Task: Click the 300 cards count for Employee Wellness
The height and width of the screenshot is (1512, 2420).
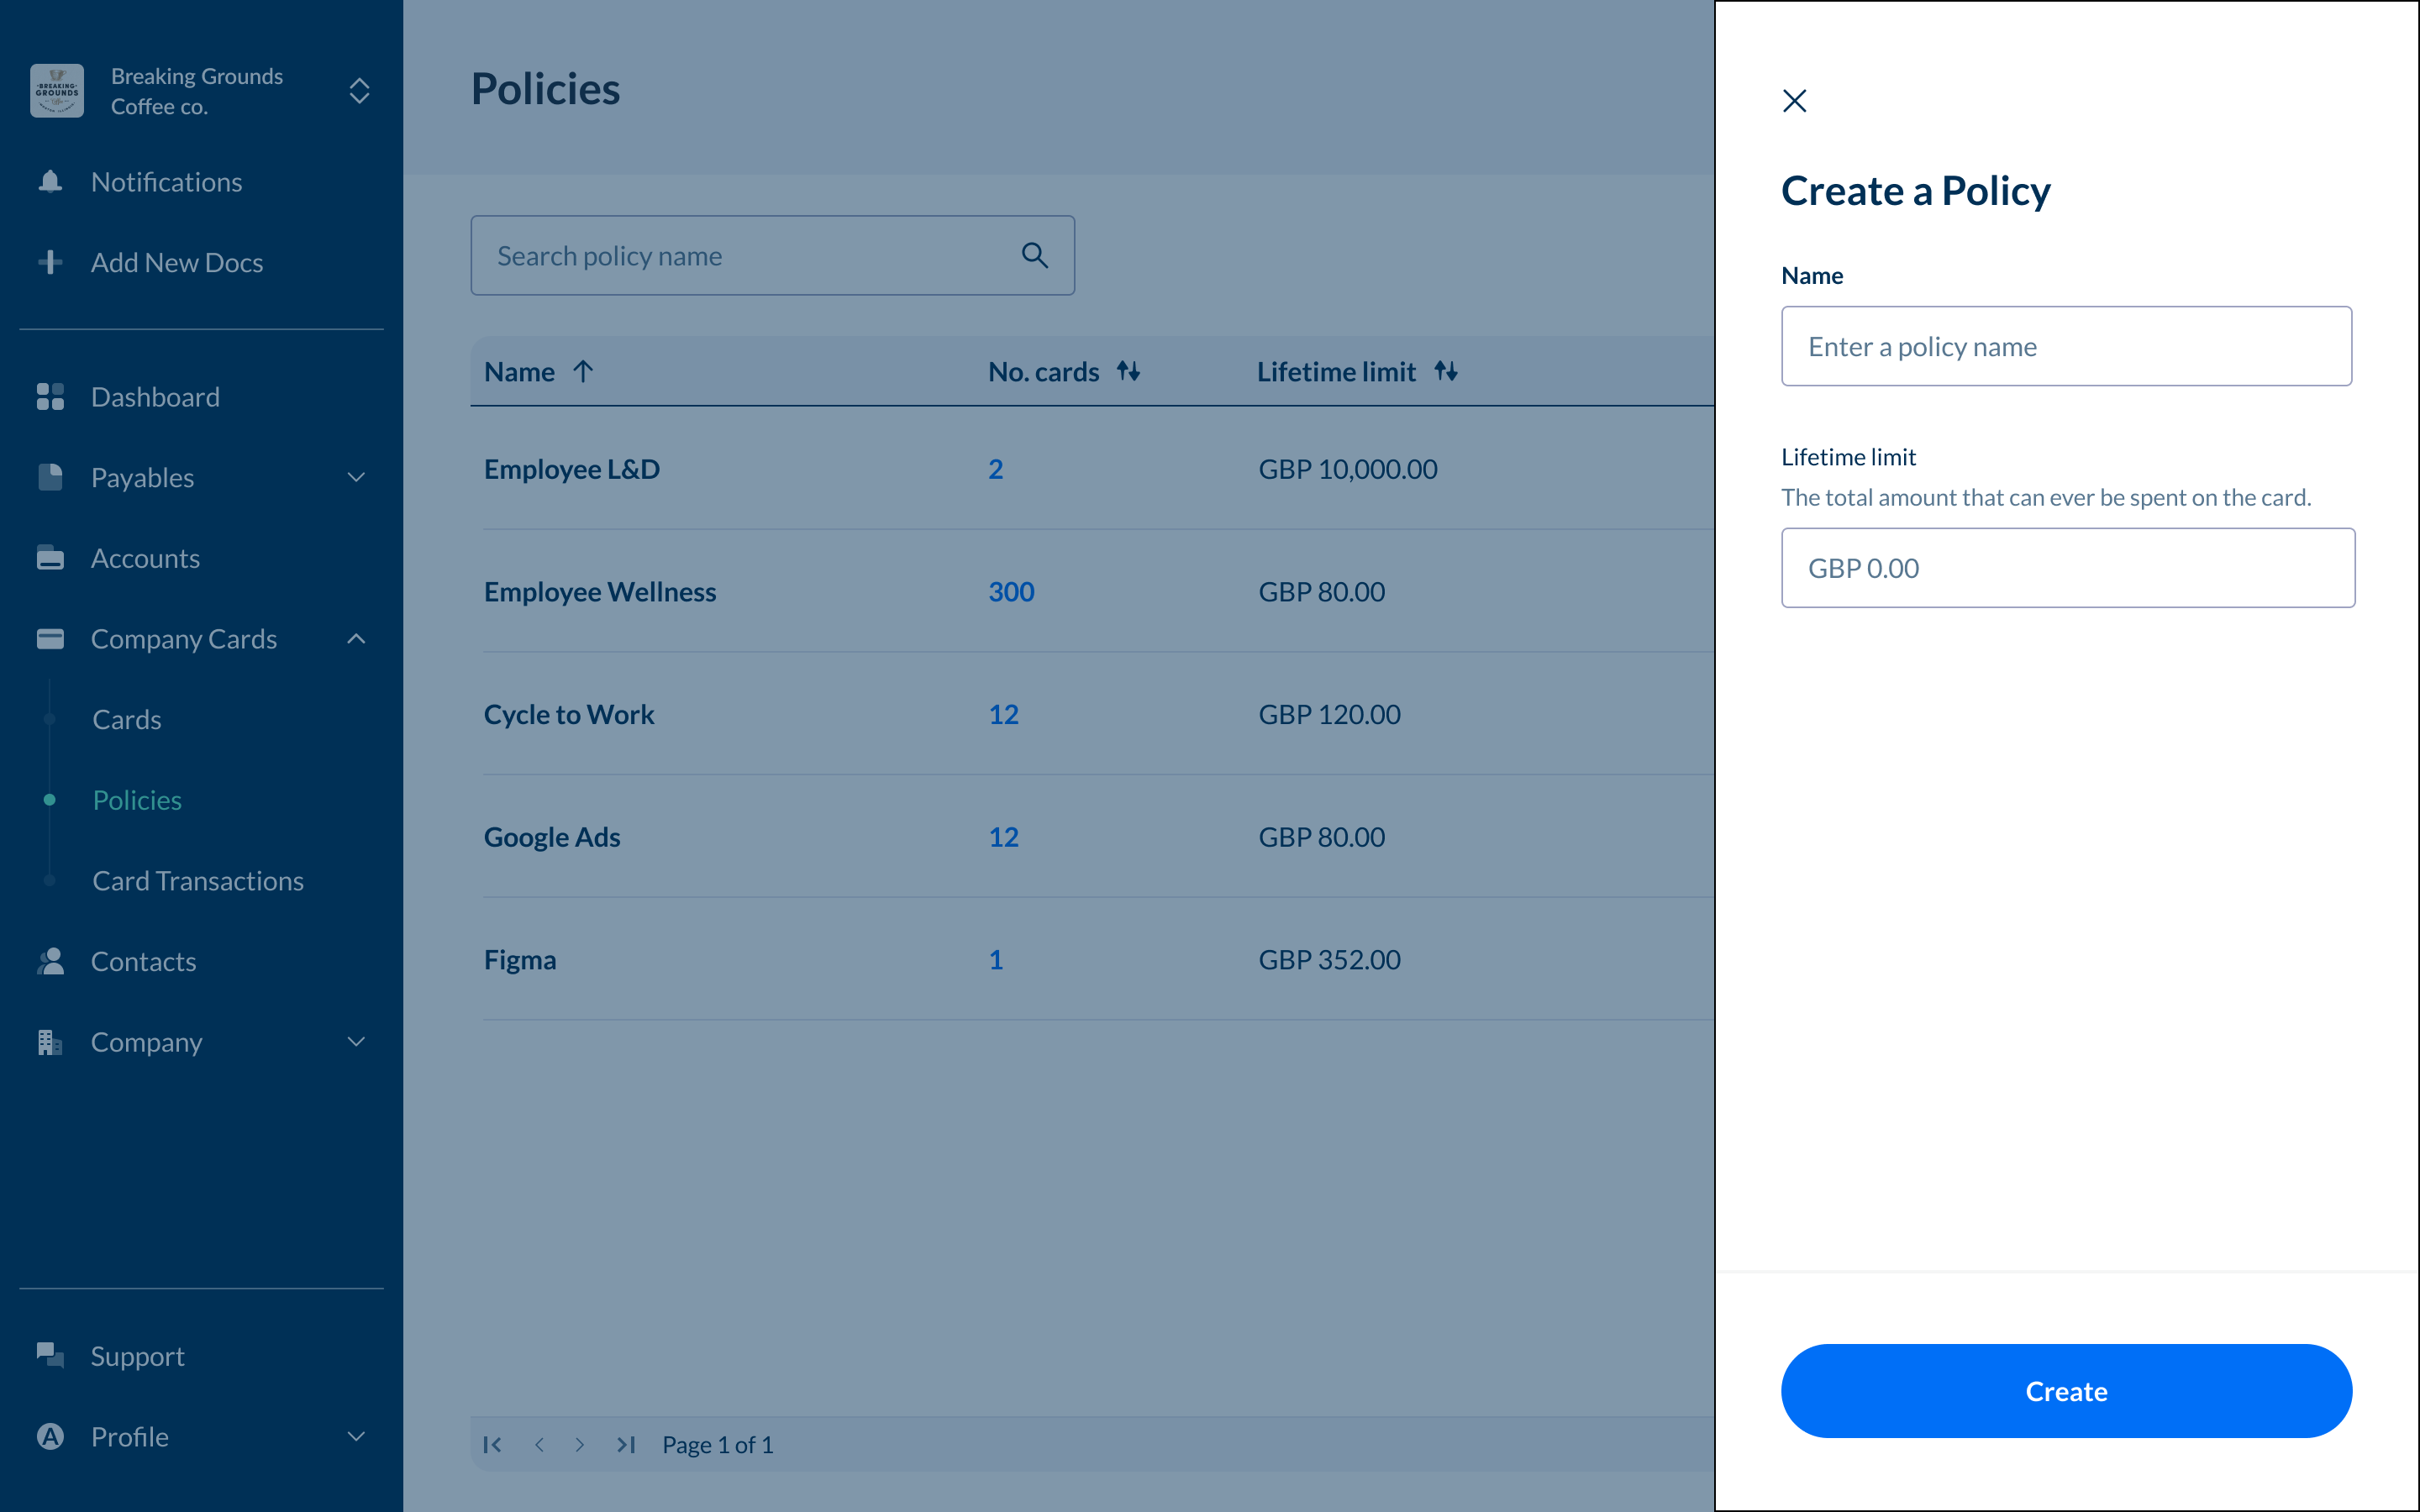Action: (x=1011, y=592)
